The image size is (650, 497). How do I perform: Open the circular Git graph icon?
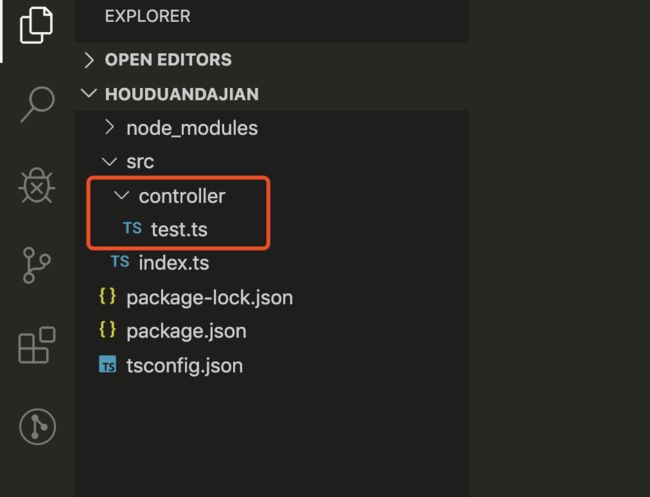click(x=37, y=427)
